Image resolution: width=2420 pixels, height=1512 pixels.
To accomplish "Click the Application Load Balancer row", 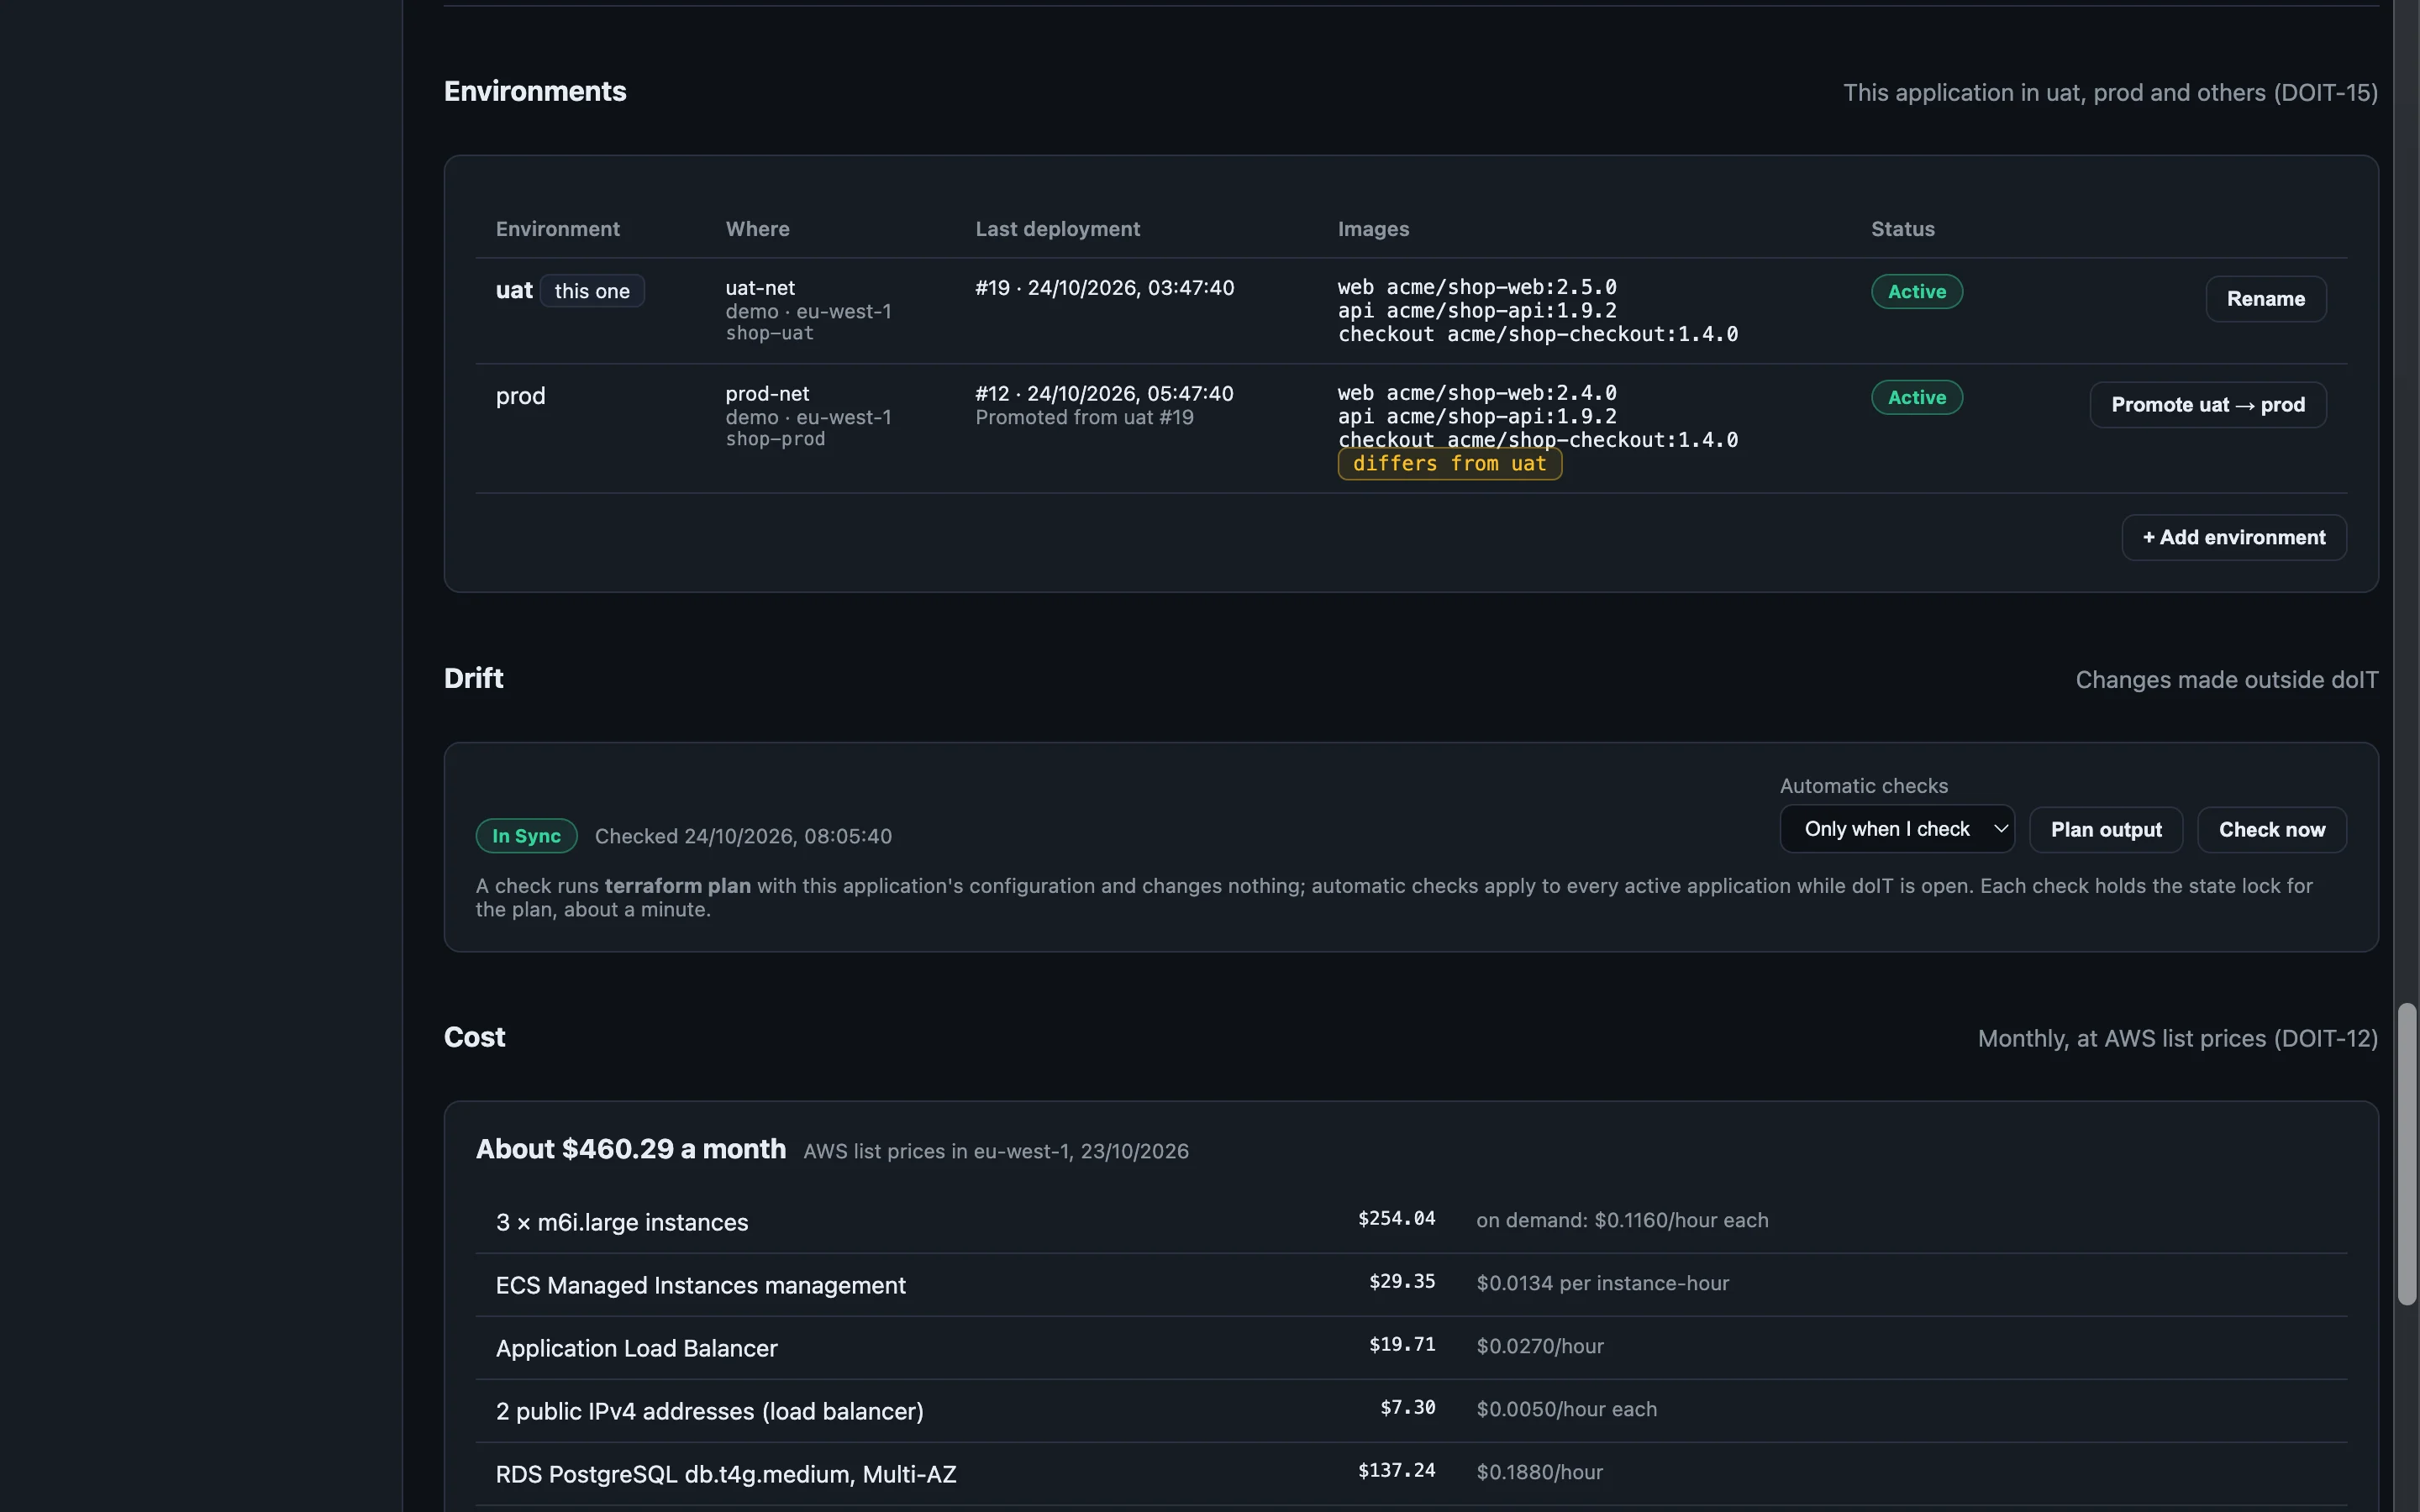I will pos(1411,1348).
